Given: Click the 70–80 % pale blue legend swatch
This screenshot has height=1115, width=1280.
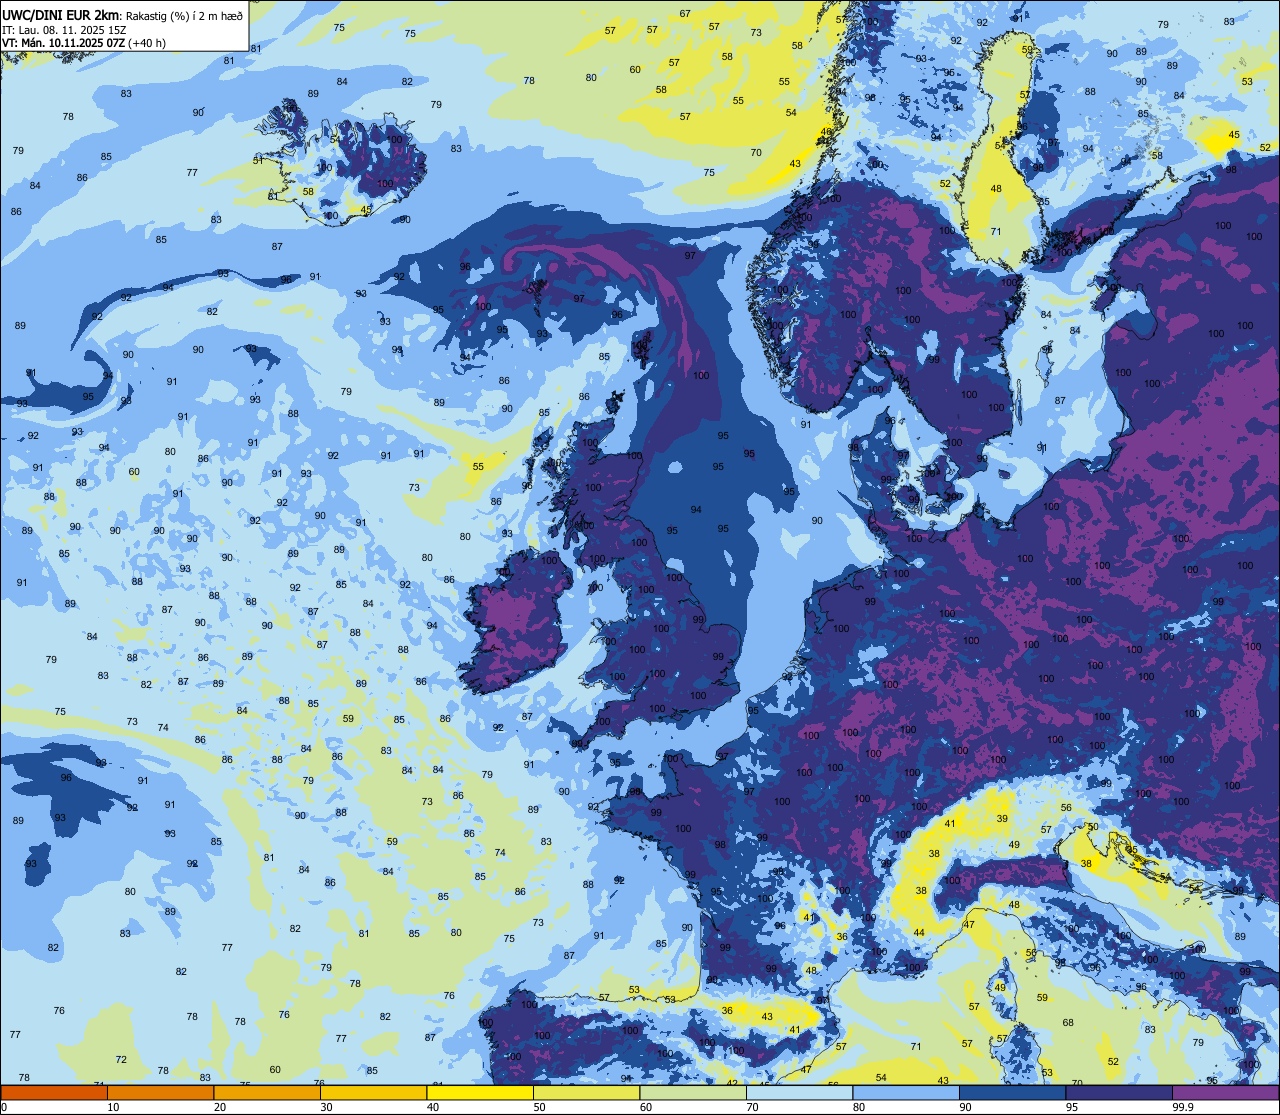Looking at the screenshot, I should [x=799, y=1092].
